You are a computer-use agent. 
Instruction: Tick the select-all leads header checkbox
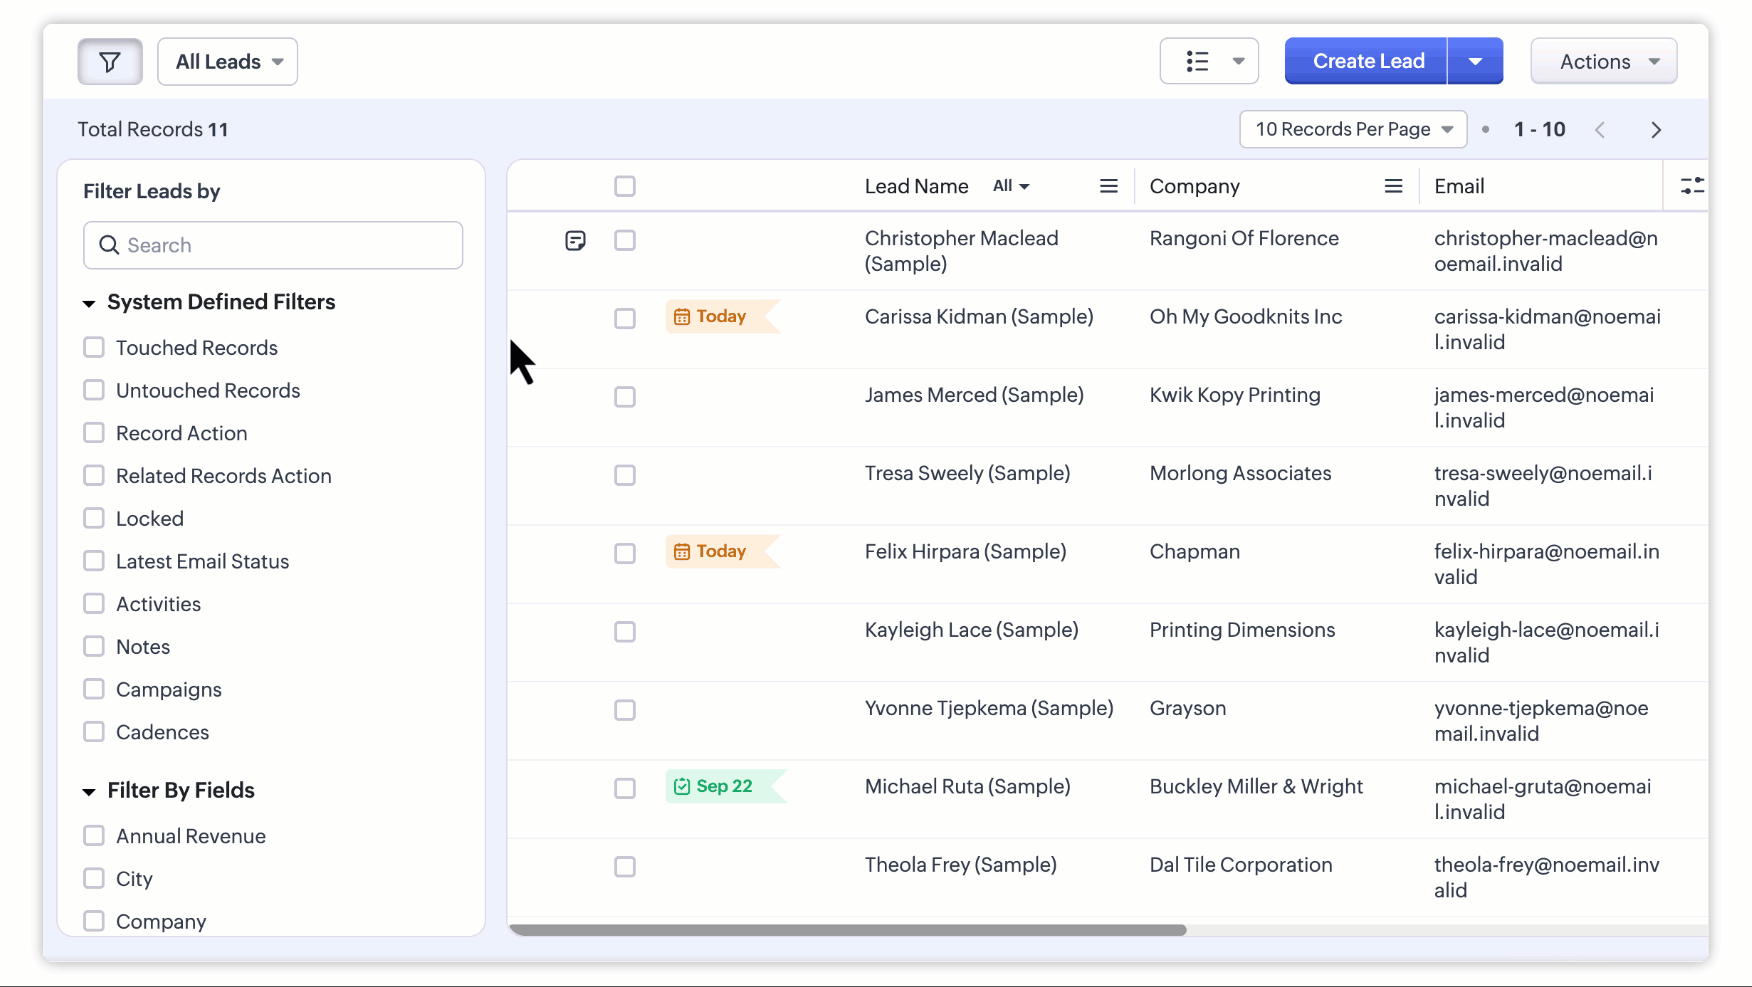(625, 186)
